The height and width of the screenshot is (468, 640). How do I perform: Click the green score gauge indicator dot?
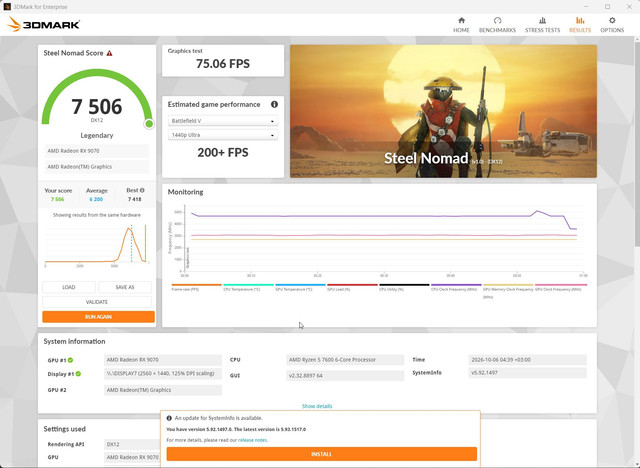click(x=149, y=124)
